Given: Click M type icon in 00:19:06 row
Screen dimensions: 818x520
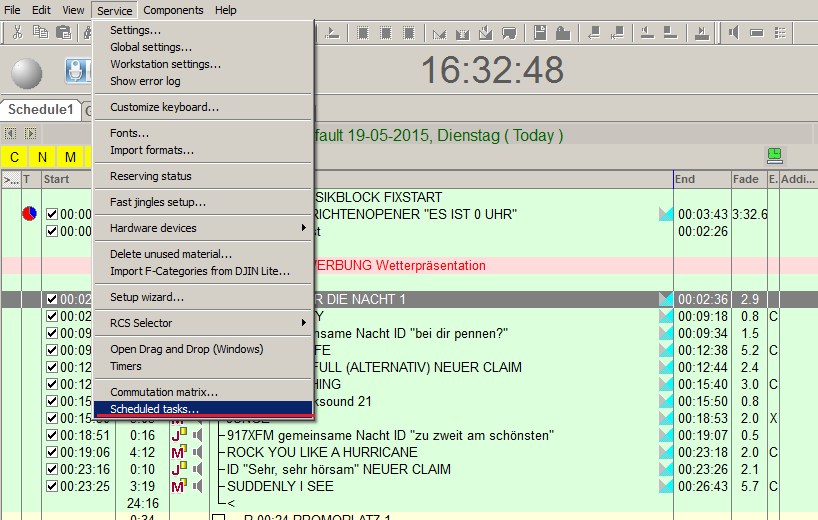Looking at the screenshot, I should pyautogui.click(x=179, y=452).
